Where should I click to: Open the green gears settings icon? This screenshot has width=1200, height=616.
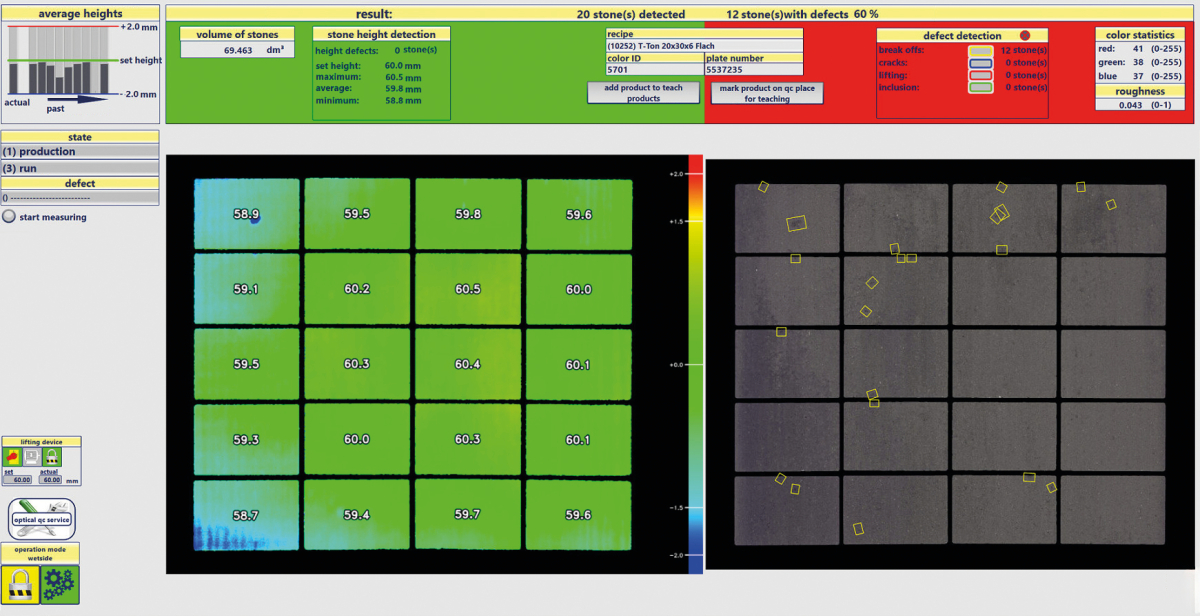tap(60, 584)
